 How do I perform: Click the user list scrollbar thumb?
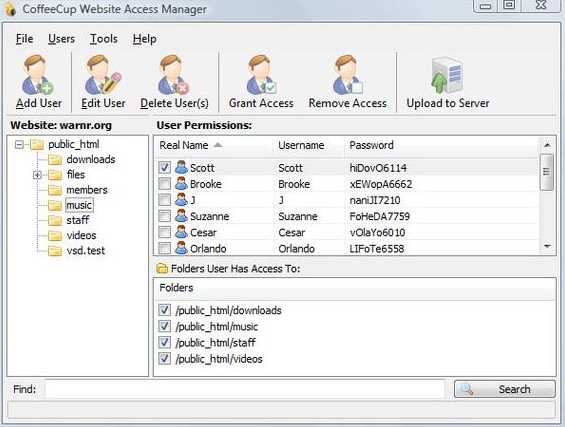click(x=547, y=172)
